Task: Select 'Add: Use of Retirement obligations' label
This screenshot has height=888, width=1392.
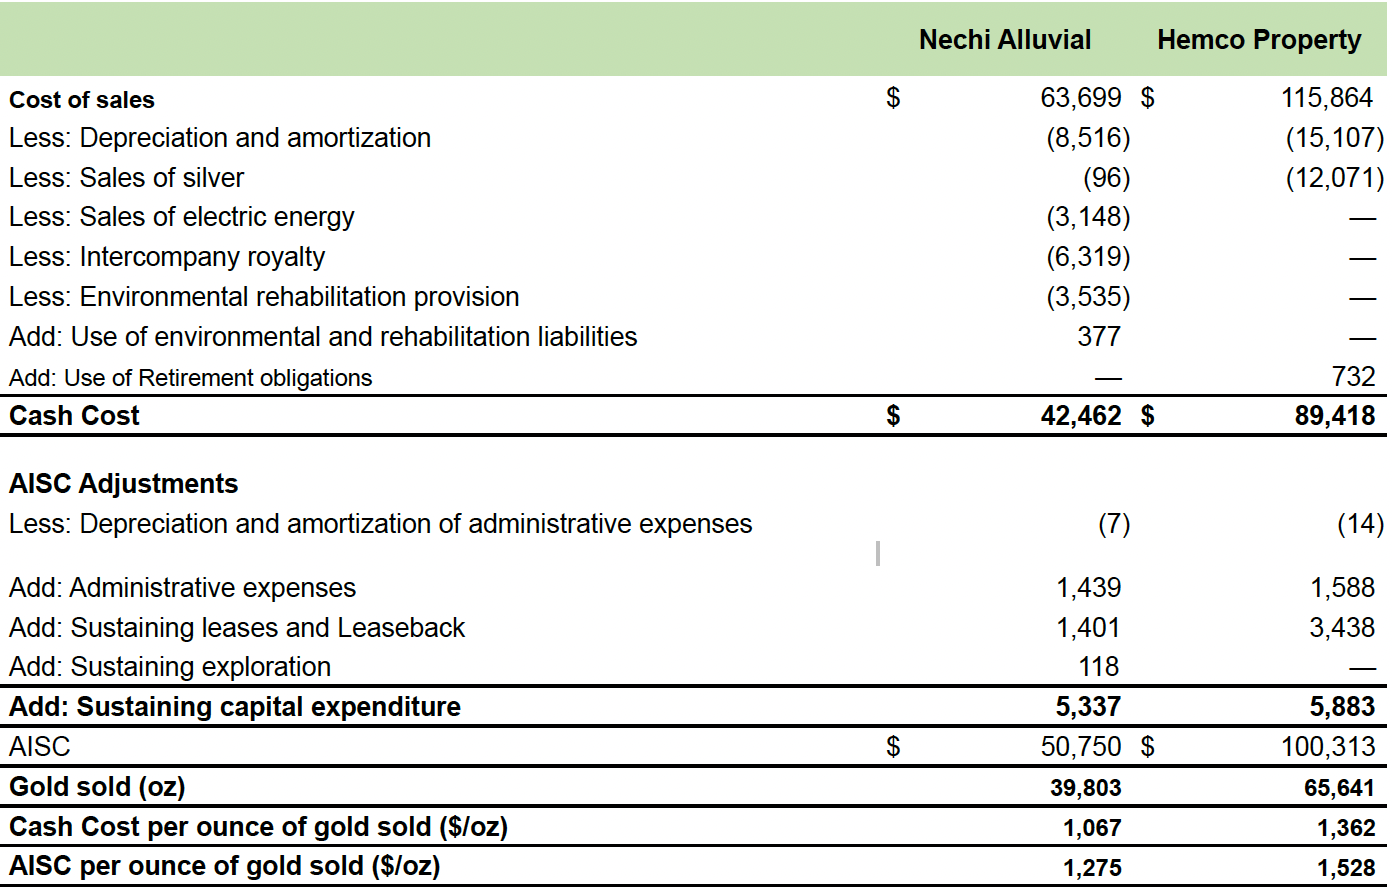Action: [x=191, y=378]
